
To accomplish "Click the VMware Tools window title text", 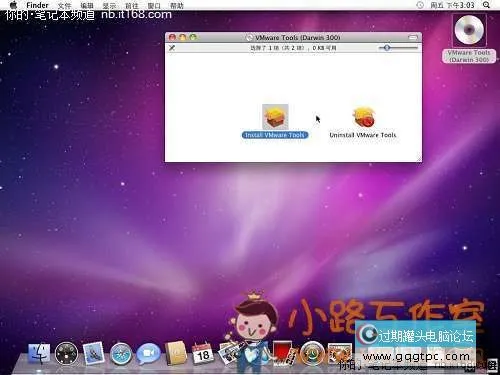I will [298, 38].
